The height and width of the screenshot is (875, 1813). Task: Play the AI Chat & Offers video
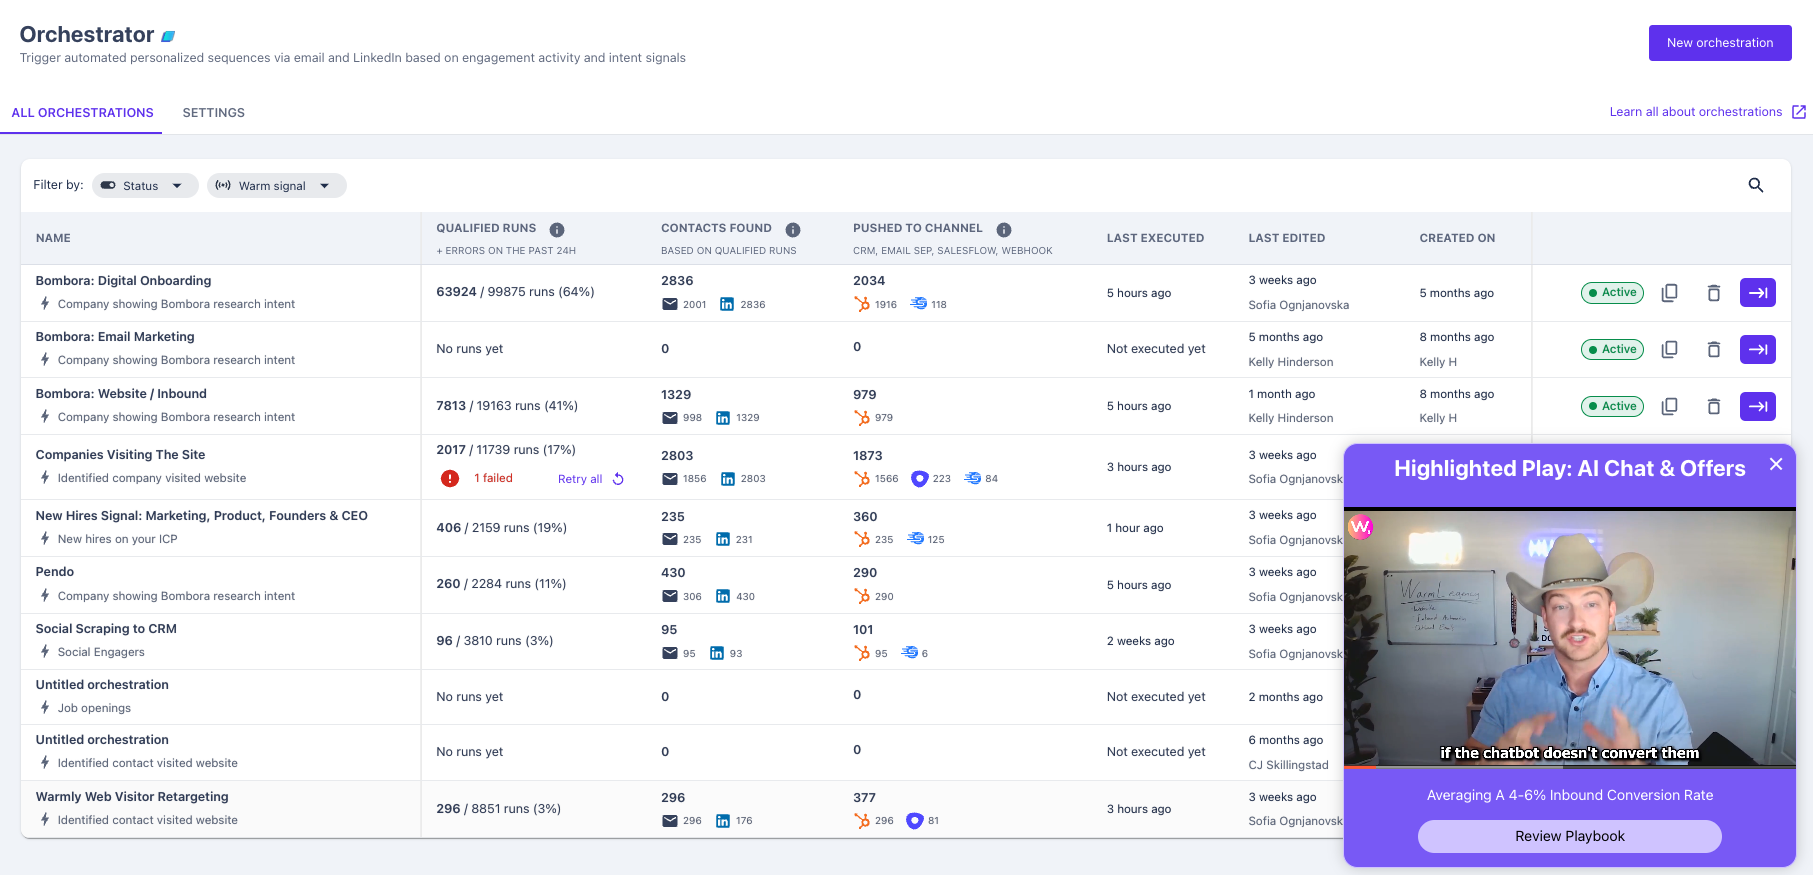(x=1569, y=638)
